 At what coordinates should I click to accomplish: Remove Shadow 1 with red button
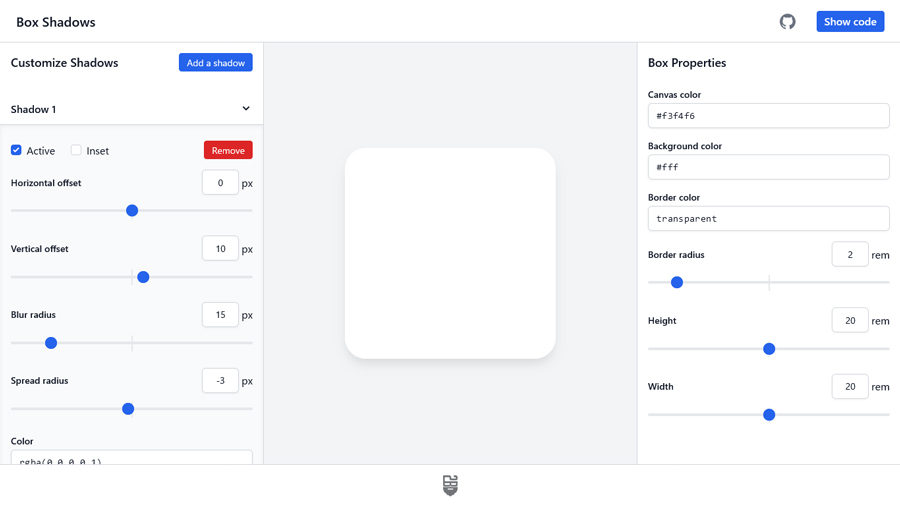[228, 150]
